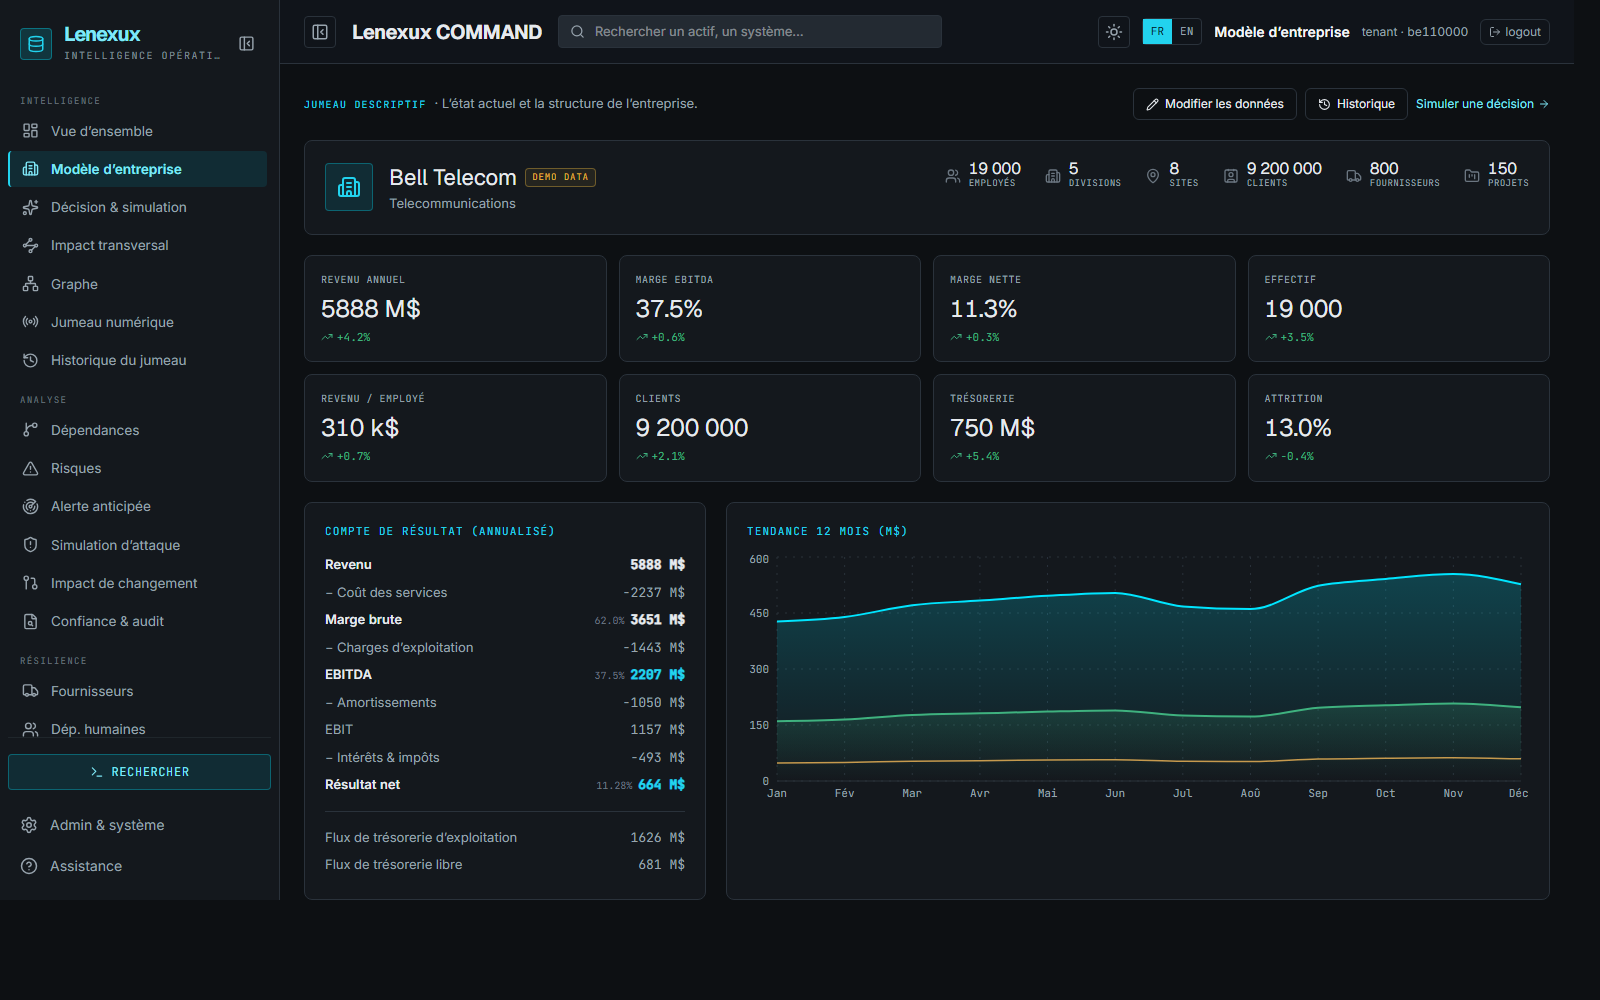Follow Simuler une décision link
This screenshot has height=1000, width=1600.
tap(1482, 104)
